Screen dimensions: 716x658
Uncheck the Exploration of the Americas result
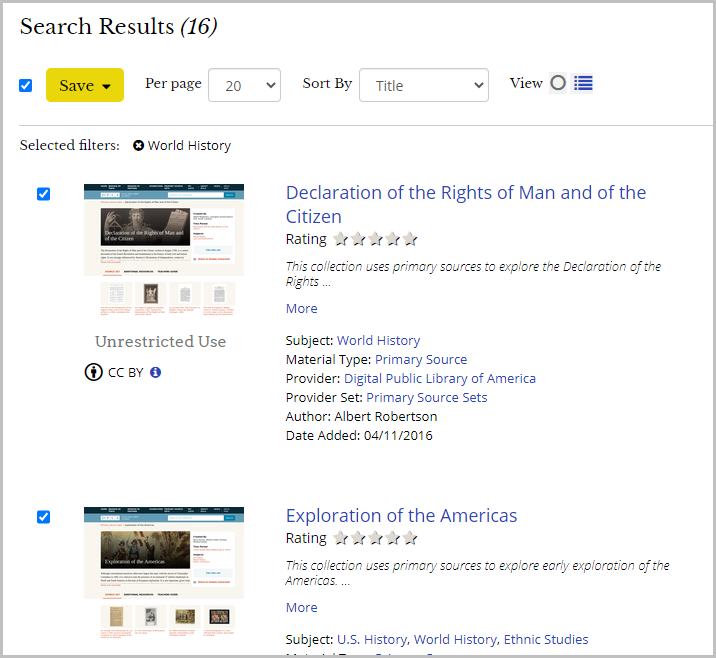[43, 517]
